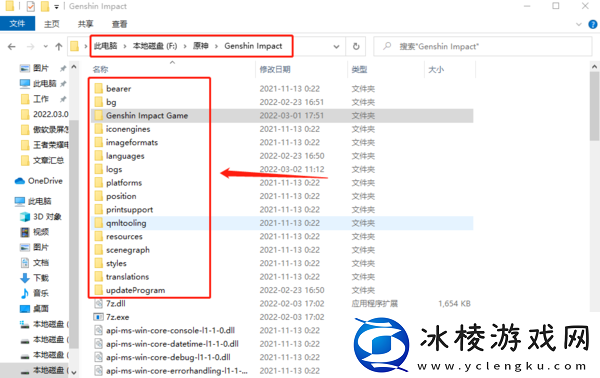Open 桌面 in the navigation pane
The image size is (600, 378).
click(41, 308)
